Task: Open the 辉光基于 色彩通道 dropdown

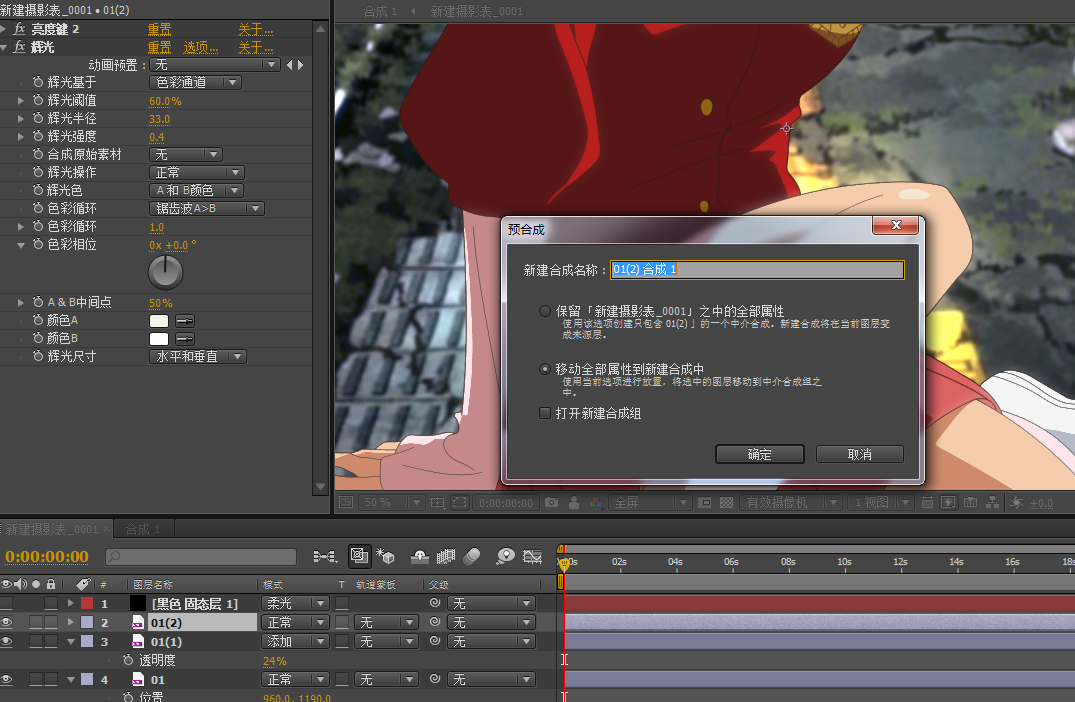Action: [195, 83]
